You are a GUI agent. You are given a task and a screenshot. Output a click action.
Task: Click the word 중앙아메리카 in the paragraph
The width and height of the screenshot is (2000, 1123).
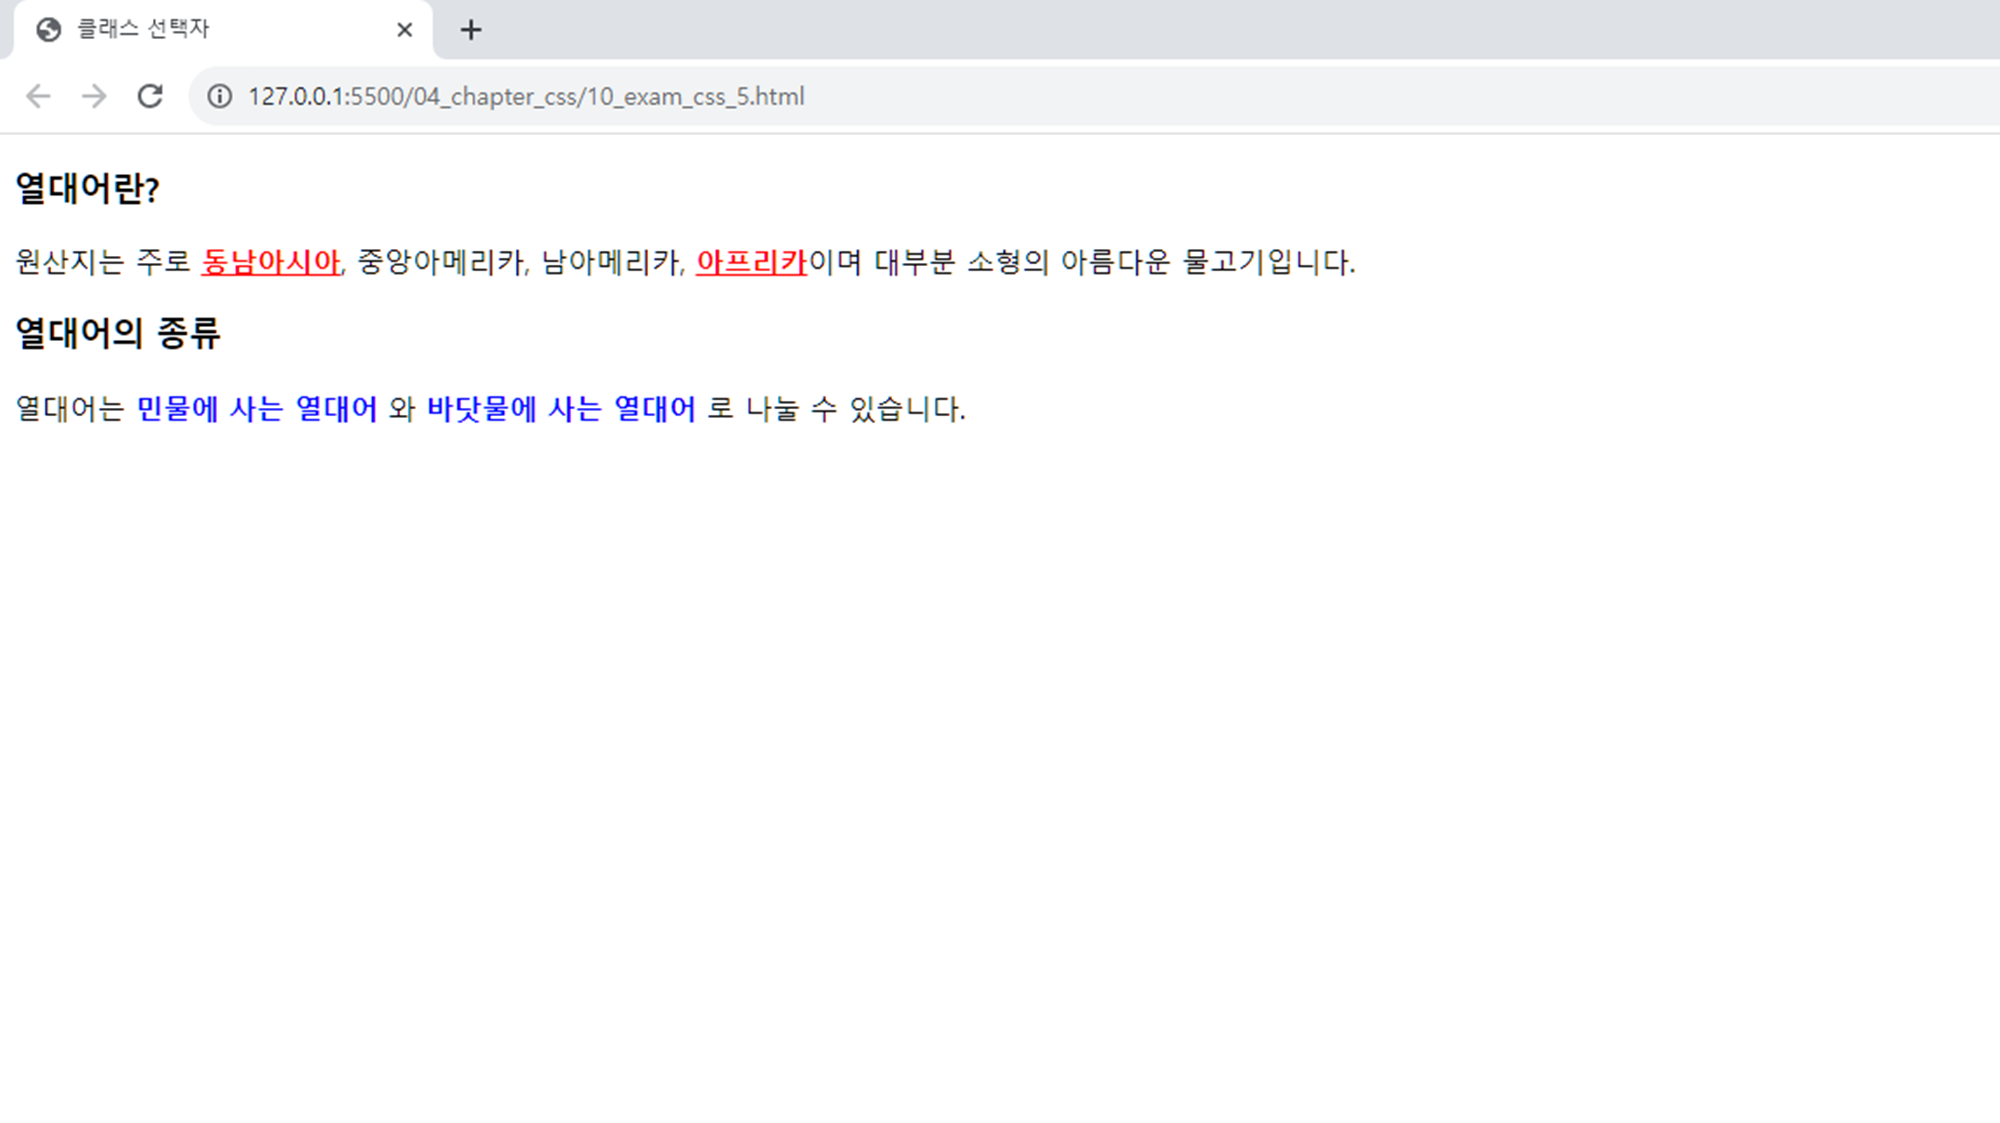coord(441,262)
